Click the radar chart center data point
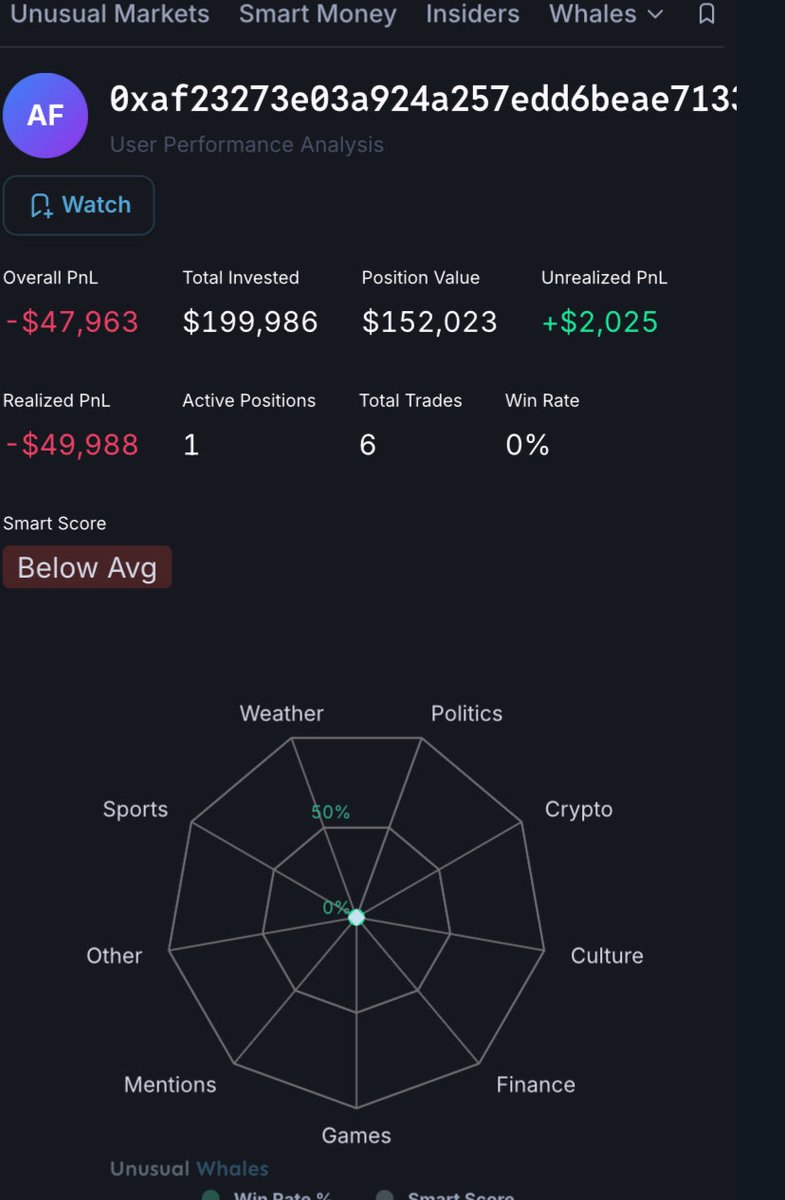This screenshot has height=1200, width=785. [x=356, y=917]
